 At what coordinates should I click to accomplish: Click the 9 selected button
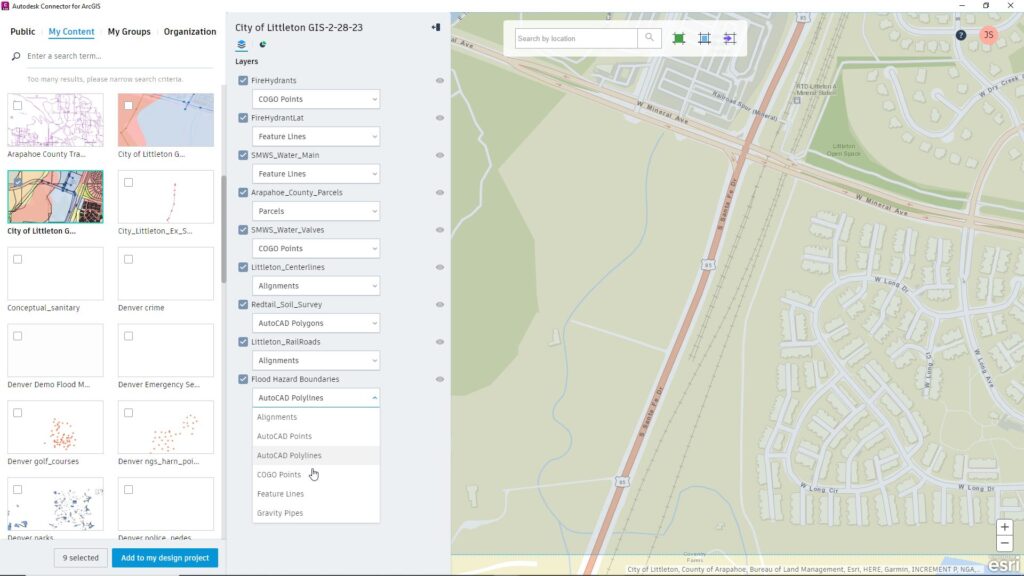point(80,558)
